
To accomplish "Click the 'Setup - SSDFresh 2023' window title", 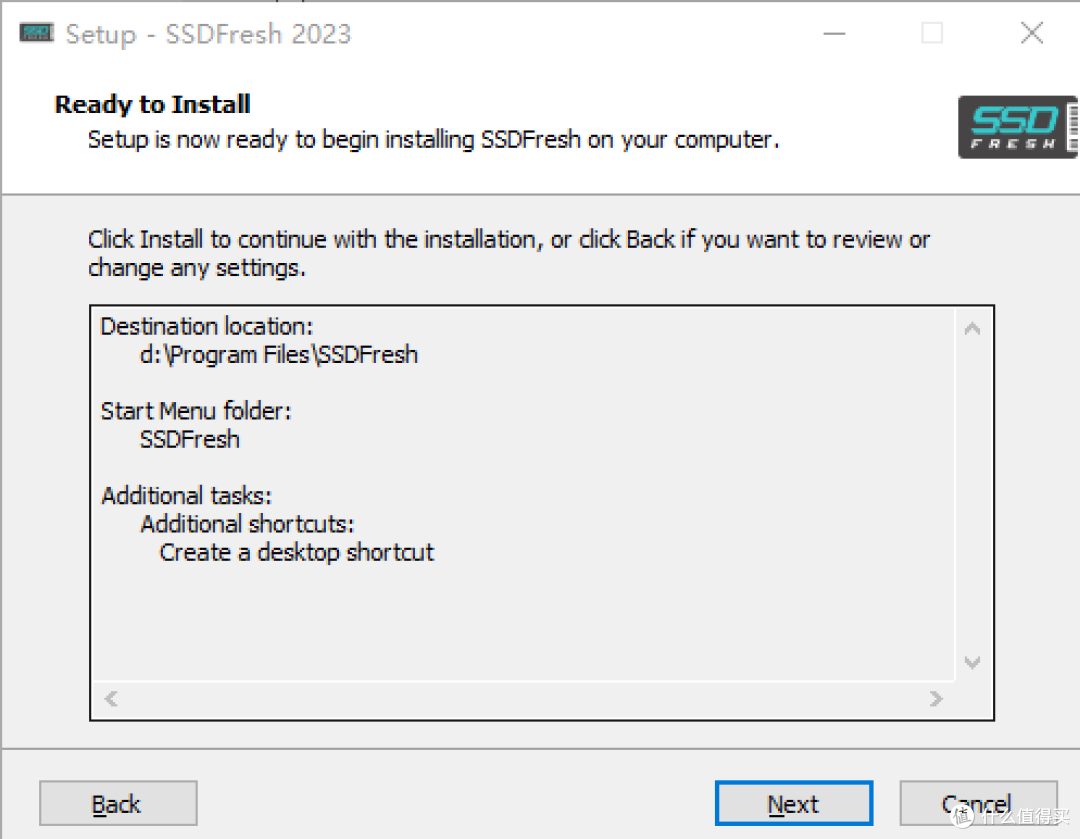I will point(208,34).
